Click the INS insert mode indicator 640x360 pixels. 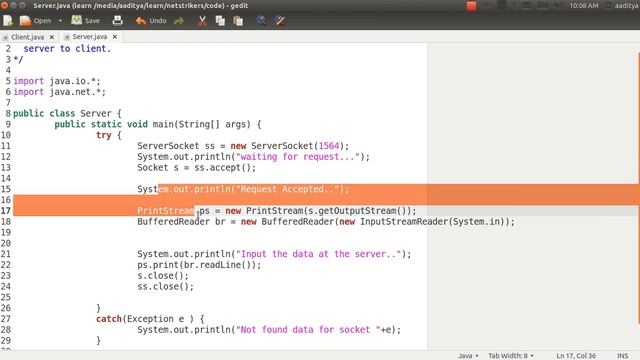pos(622,356)
